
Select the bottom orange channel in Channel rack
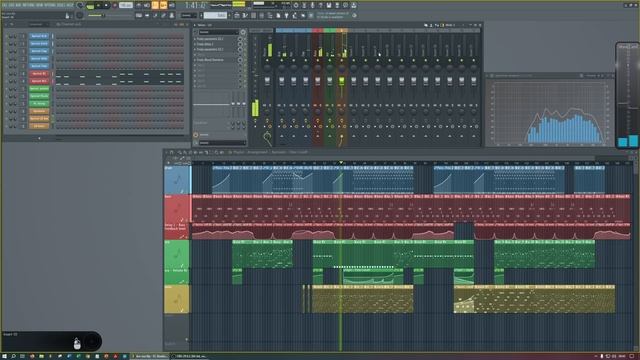39,126
